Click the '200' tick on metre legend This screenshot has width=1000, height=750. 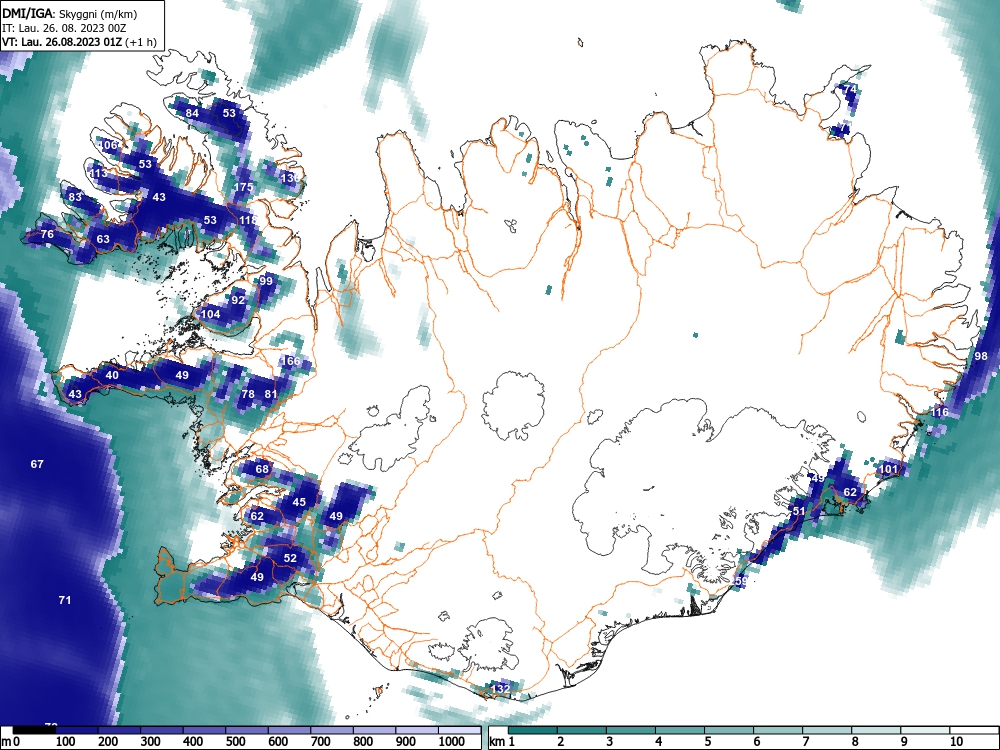pyautogui.click(x=108, y=741)
